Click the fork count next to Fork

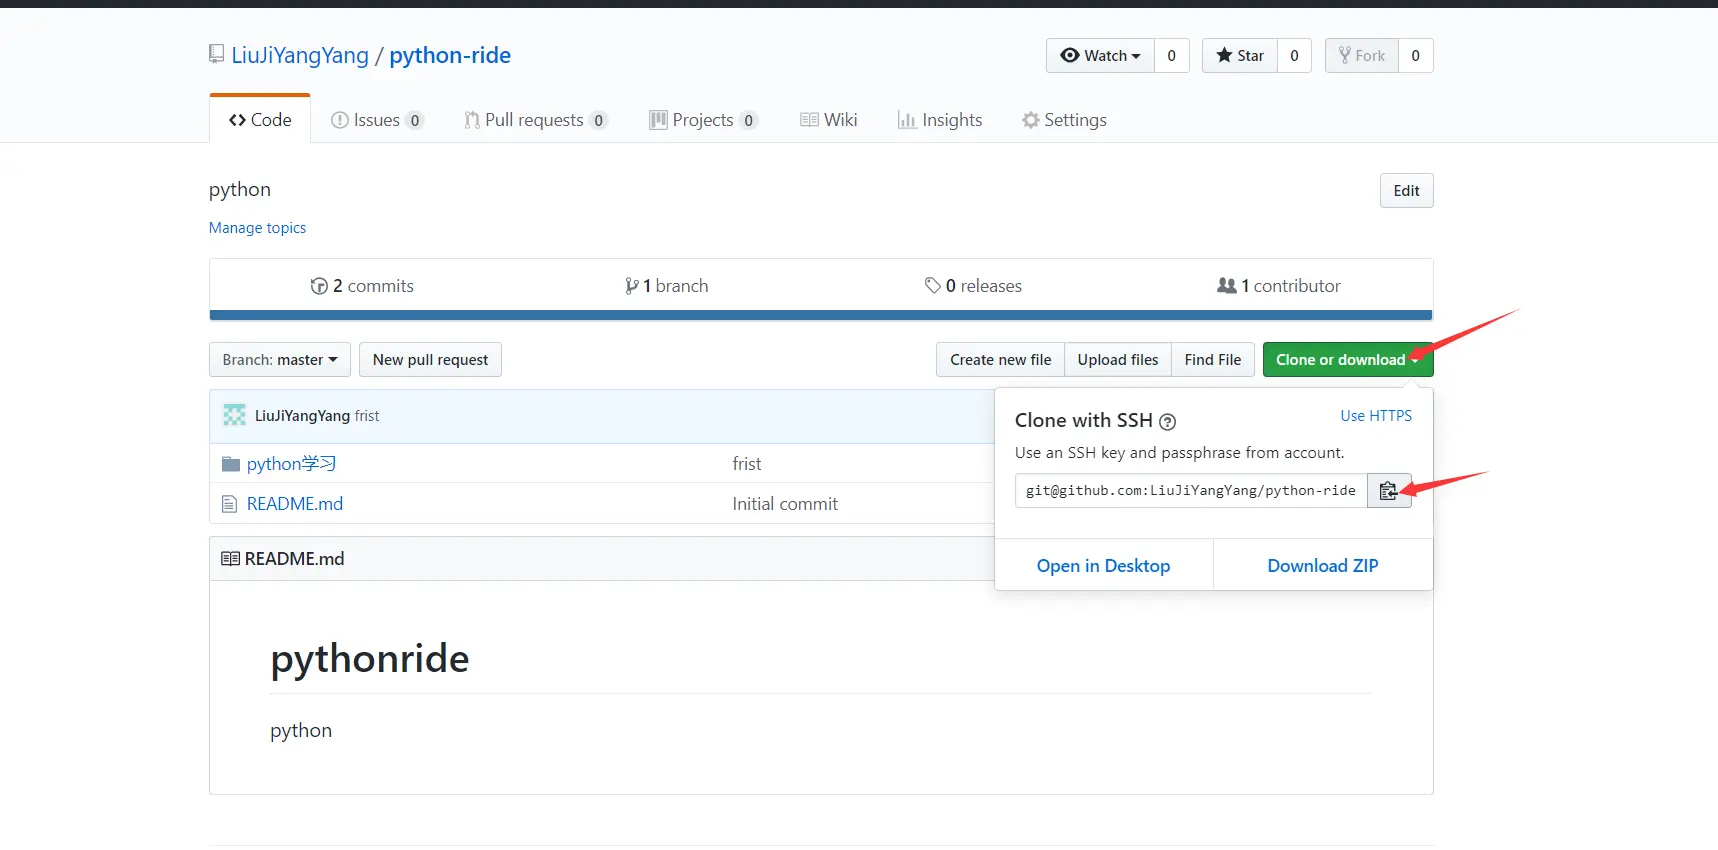point(1415,56)
